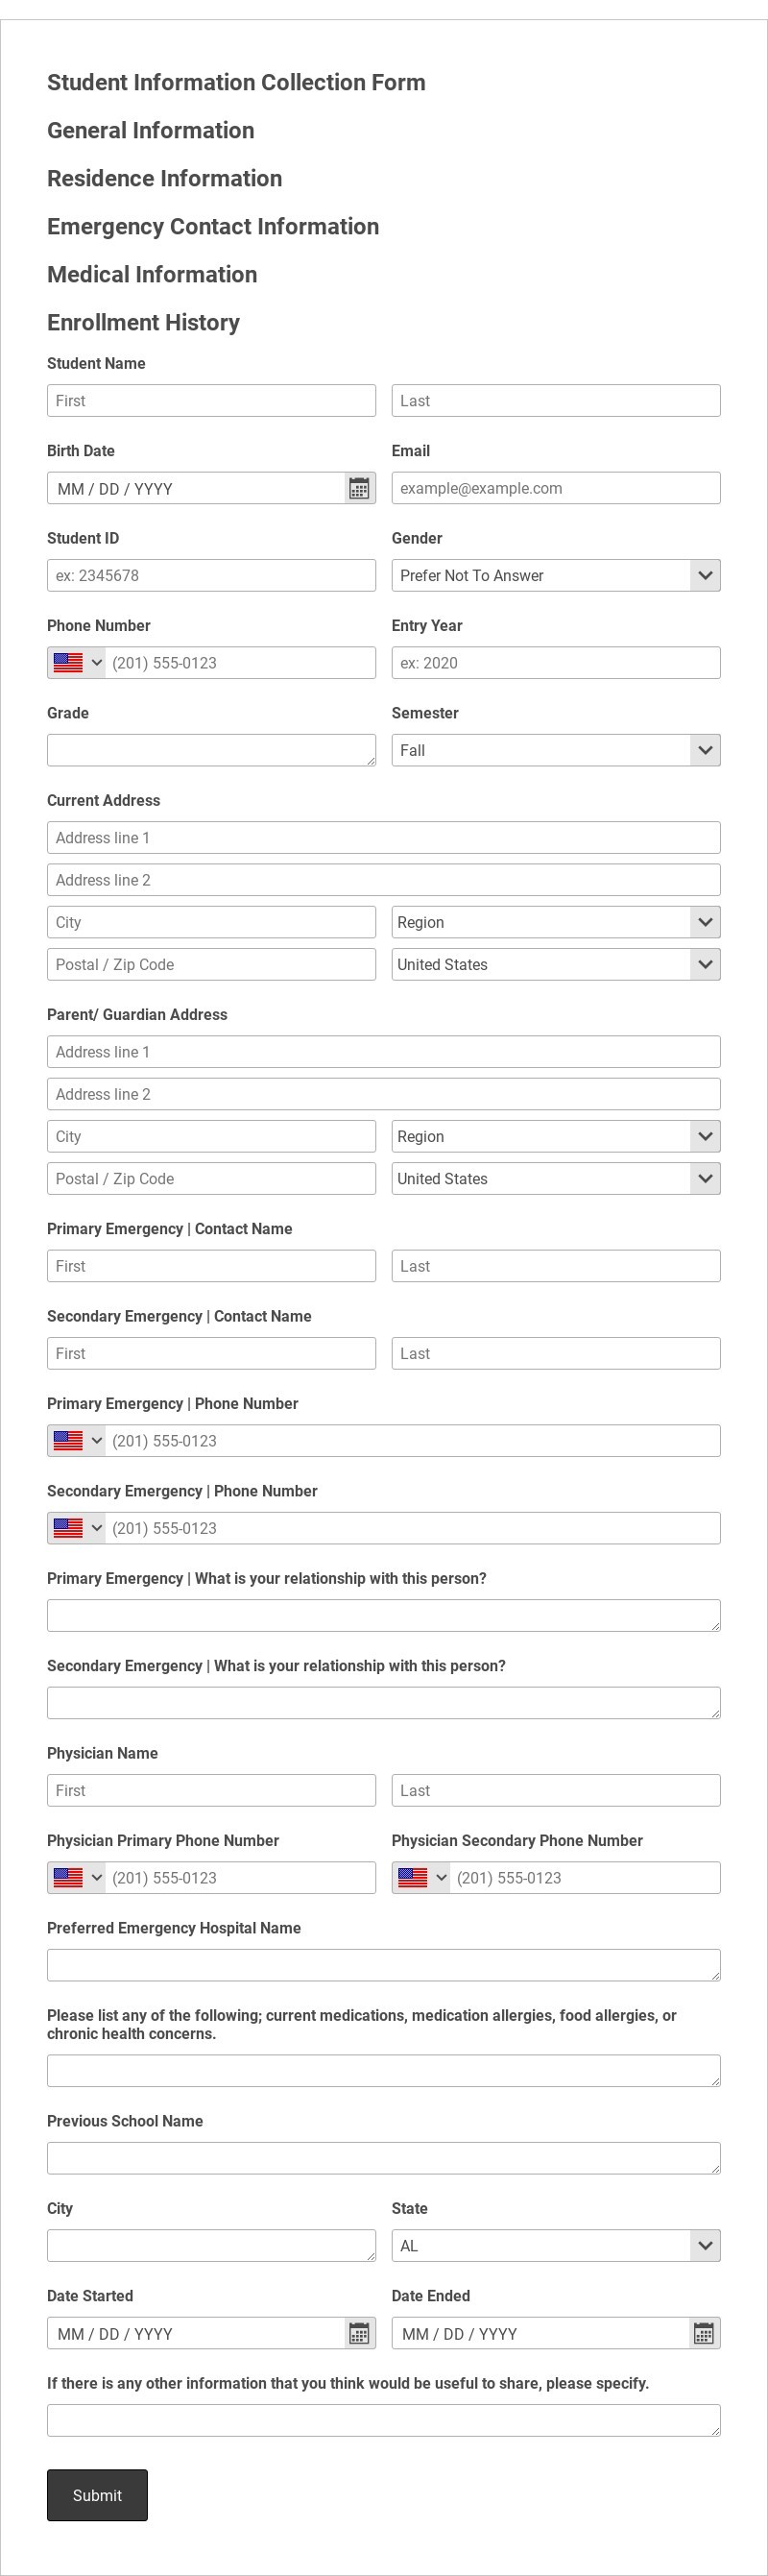Viewport: 768px width, 2576px height.
Task: Open the Gender dropdown
Action: 556,575
